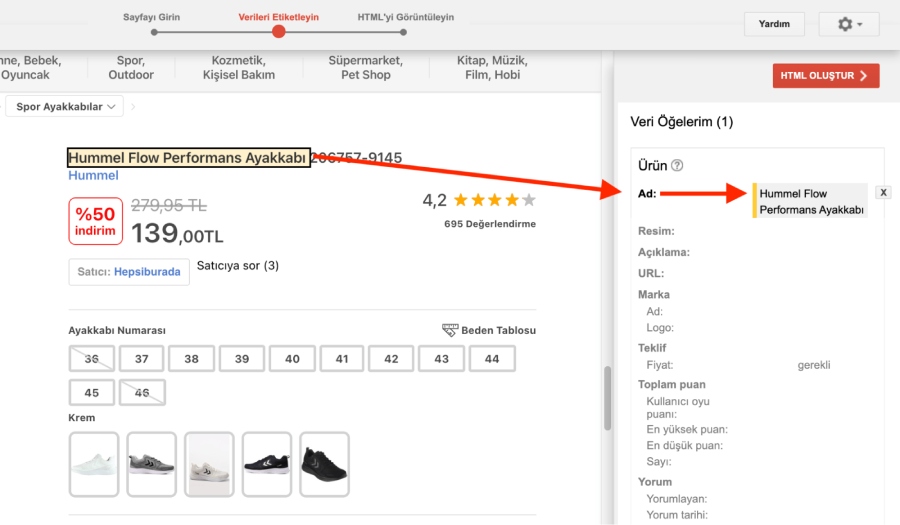
Task: Click the highlighted product title text
Action: pyautogui.click(x=188, y=158)
